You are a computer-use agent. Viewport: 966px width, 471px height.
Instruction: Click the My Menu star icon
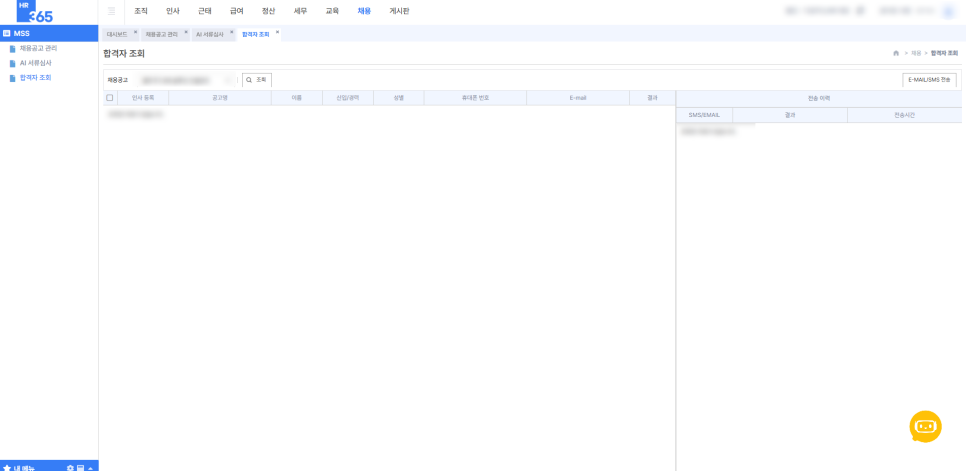coord(7,467)
